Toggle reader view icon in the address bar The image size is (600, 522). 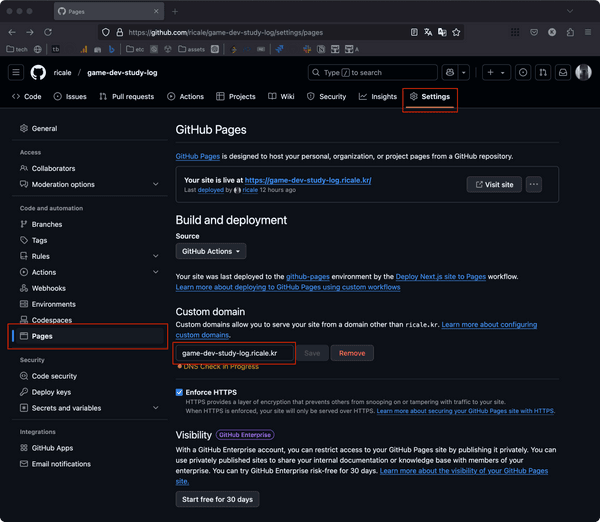pos(414,32)
